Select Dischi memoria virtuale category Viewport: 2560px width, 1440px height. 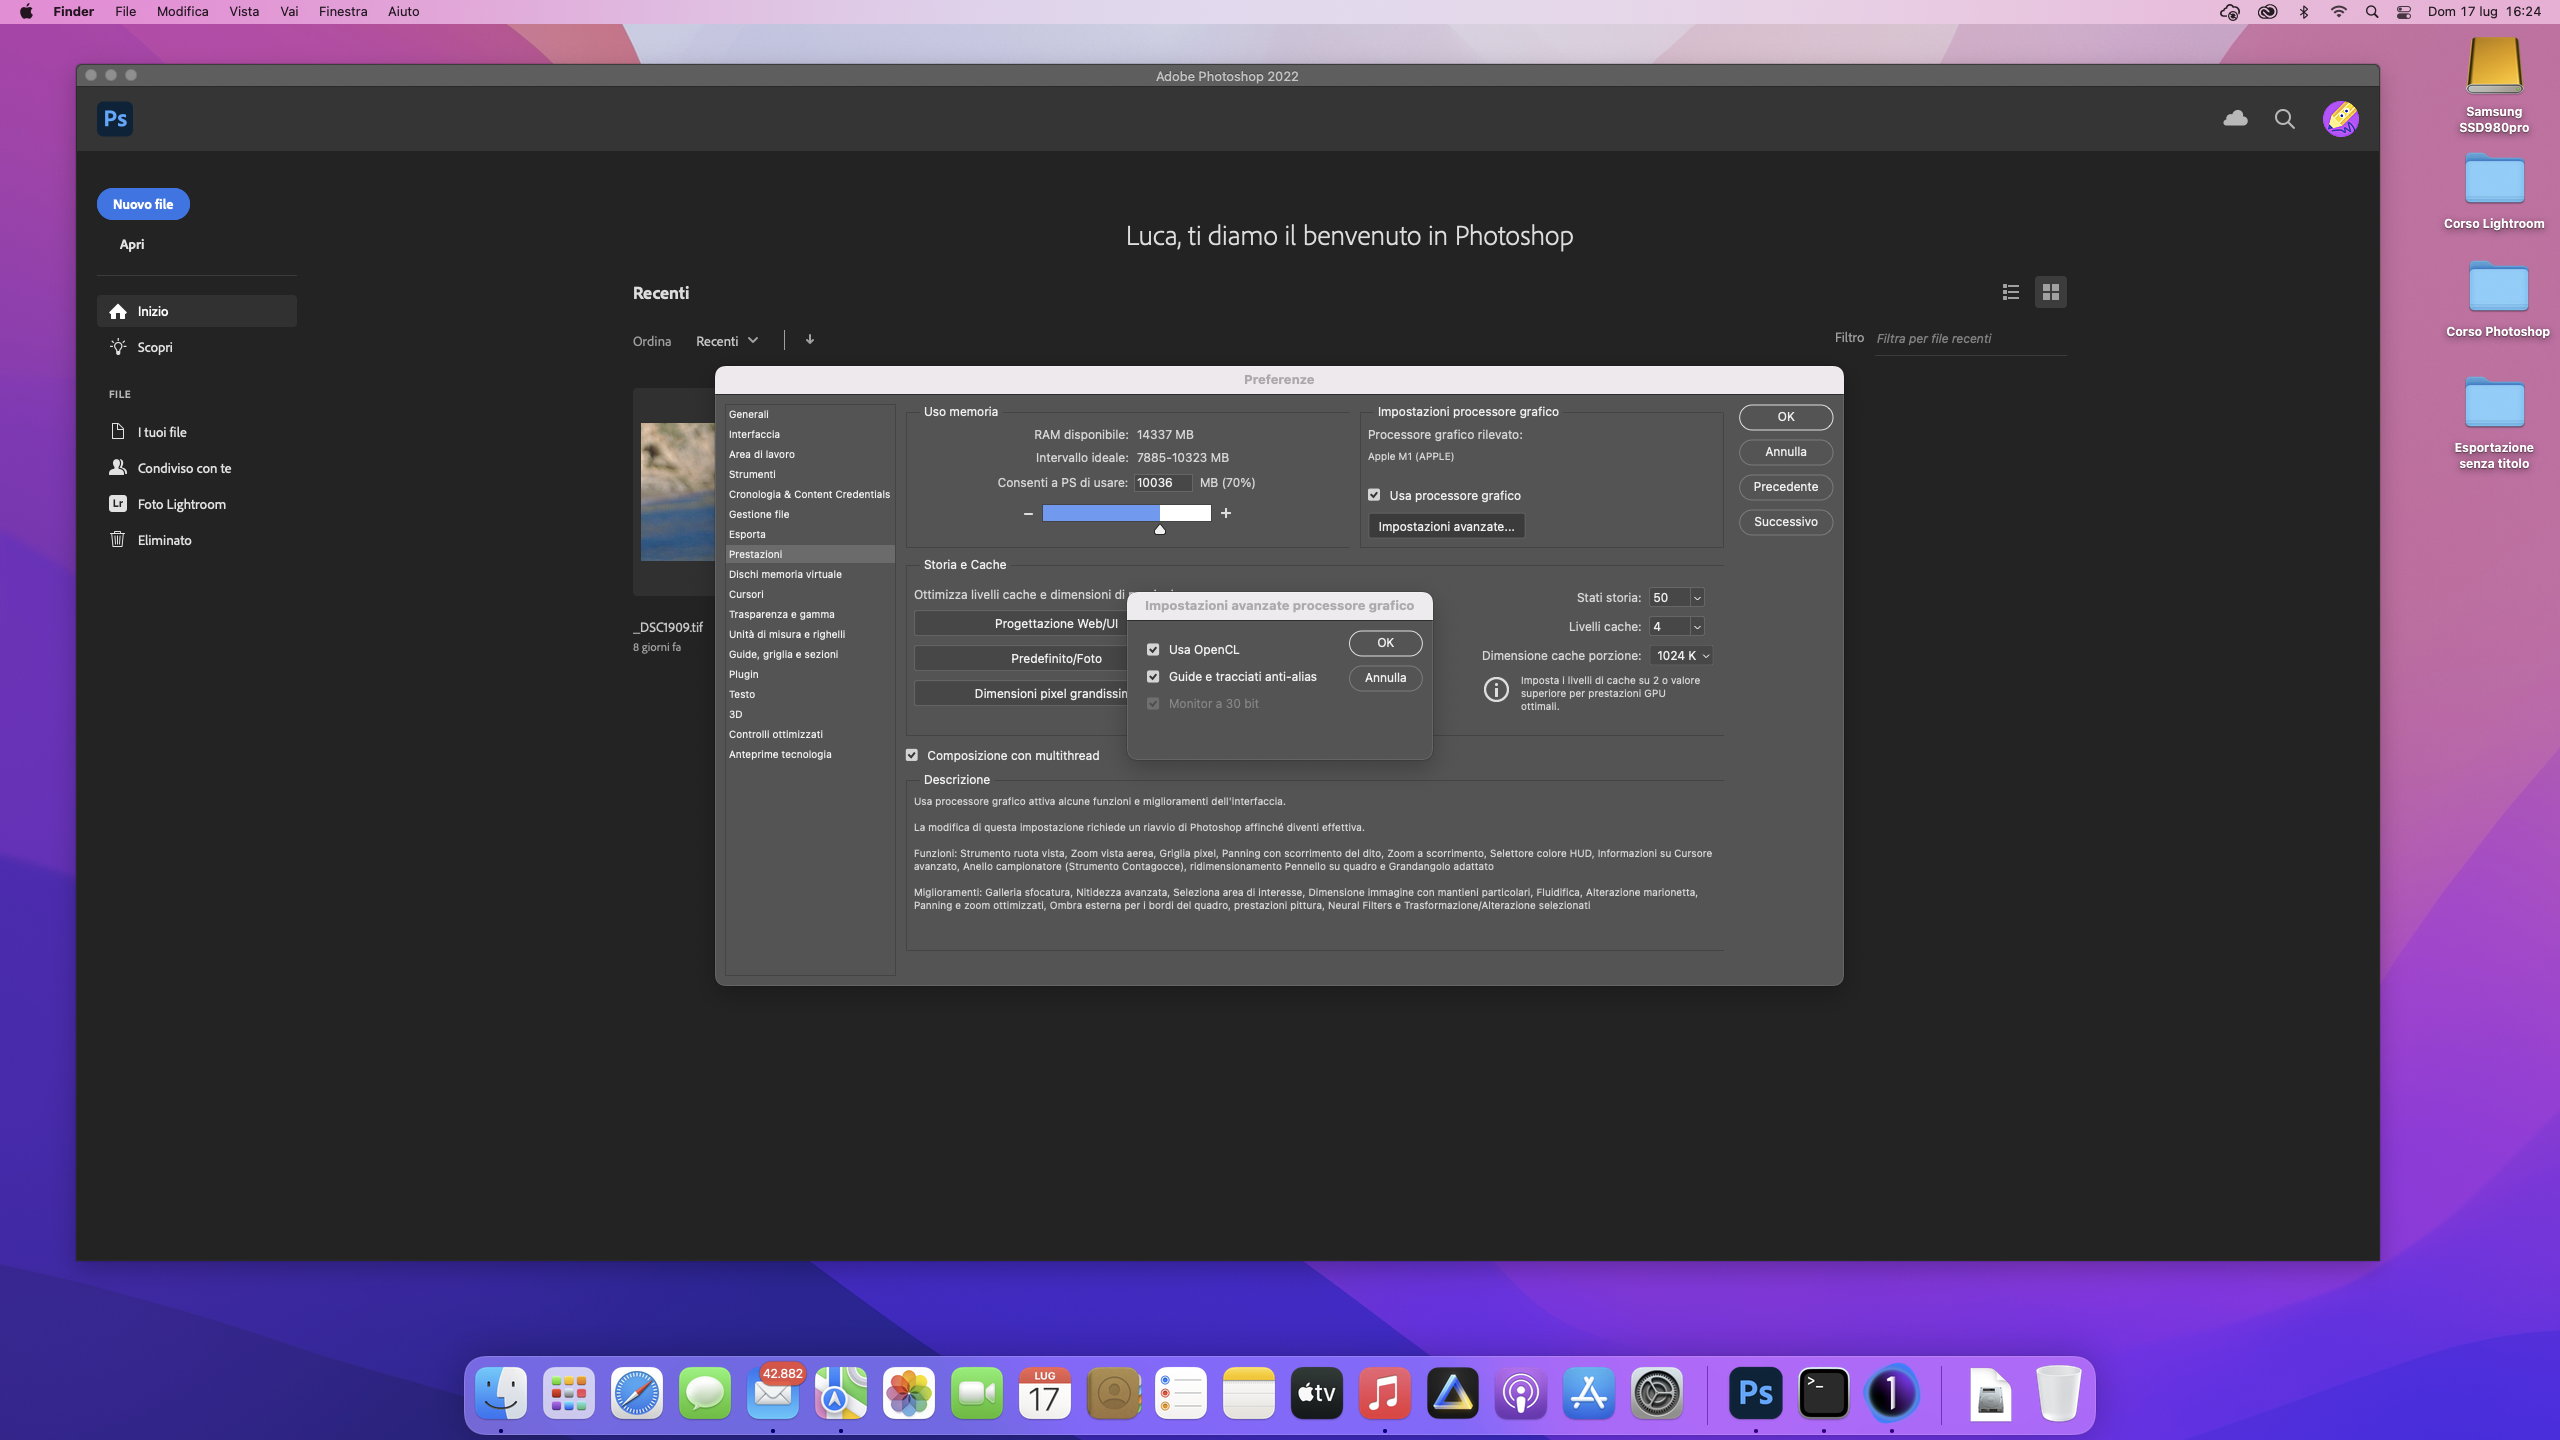[810, 574]
